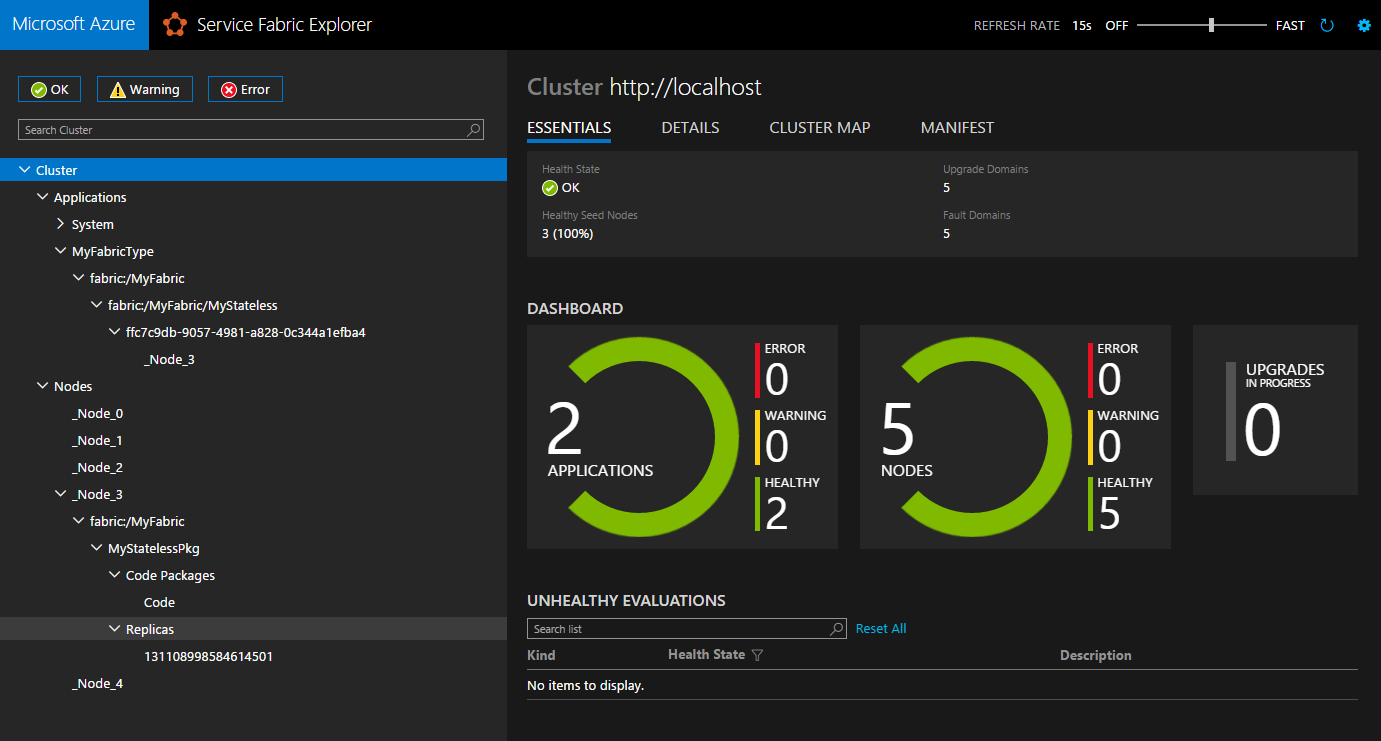Select _Node_2 in the tree
Image resolution: width=1381 pixels, height=741 pixels.
coord(97,467)
